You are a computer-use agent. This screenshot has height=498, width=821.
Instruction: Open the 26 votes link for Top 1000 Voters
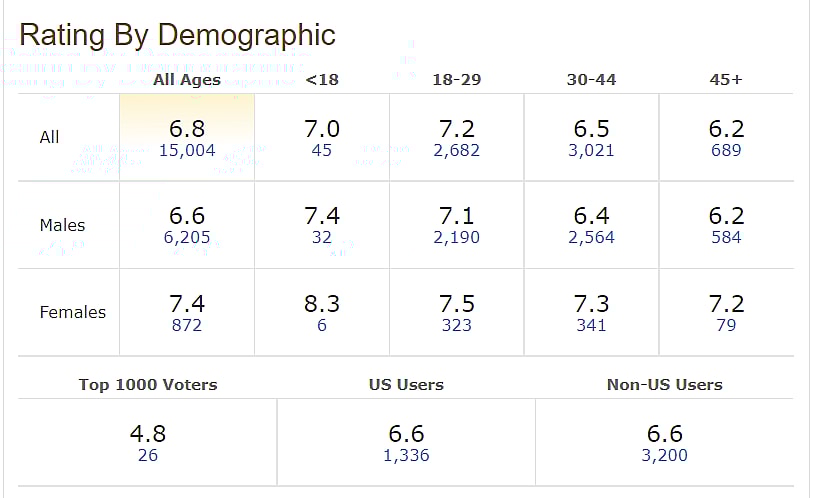(x=148, y=456)
